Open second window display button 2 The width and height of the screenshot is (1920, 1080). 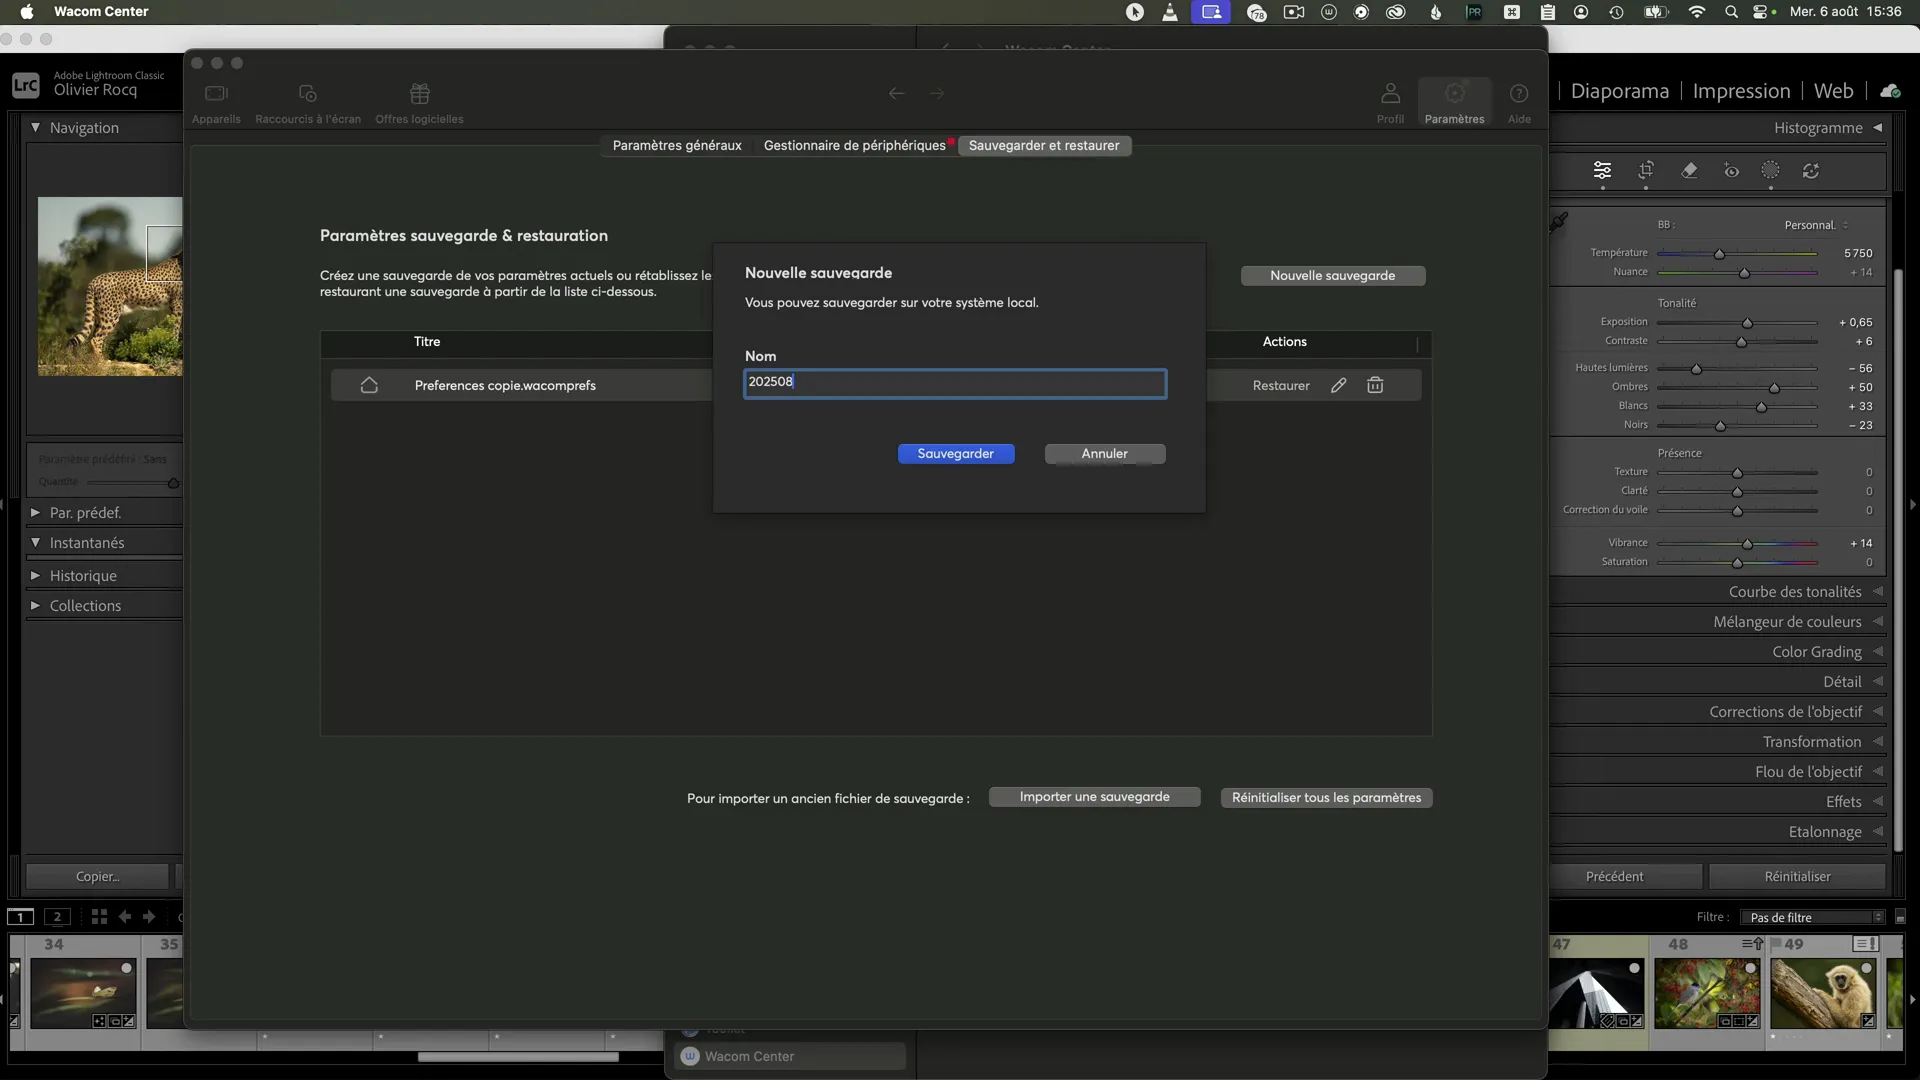click(57, 916)
